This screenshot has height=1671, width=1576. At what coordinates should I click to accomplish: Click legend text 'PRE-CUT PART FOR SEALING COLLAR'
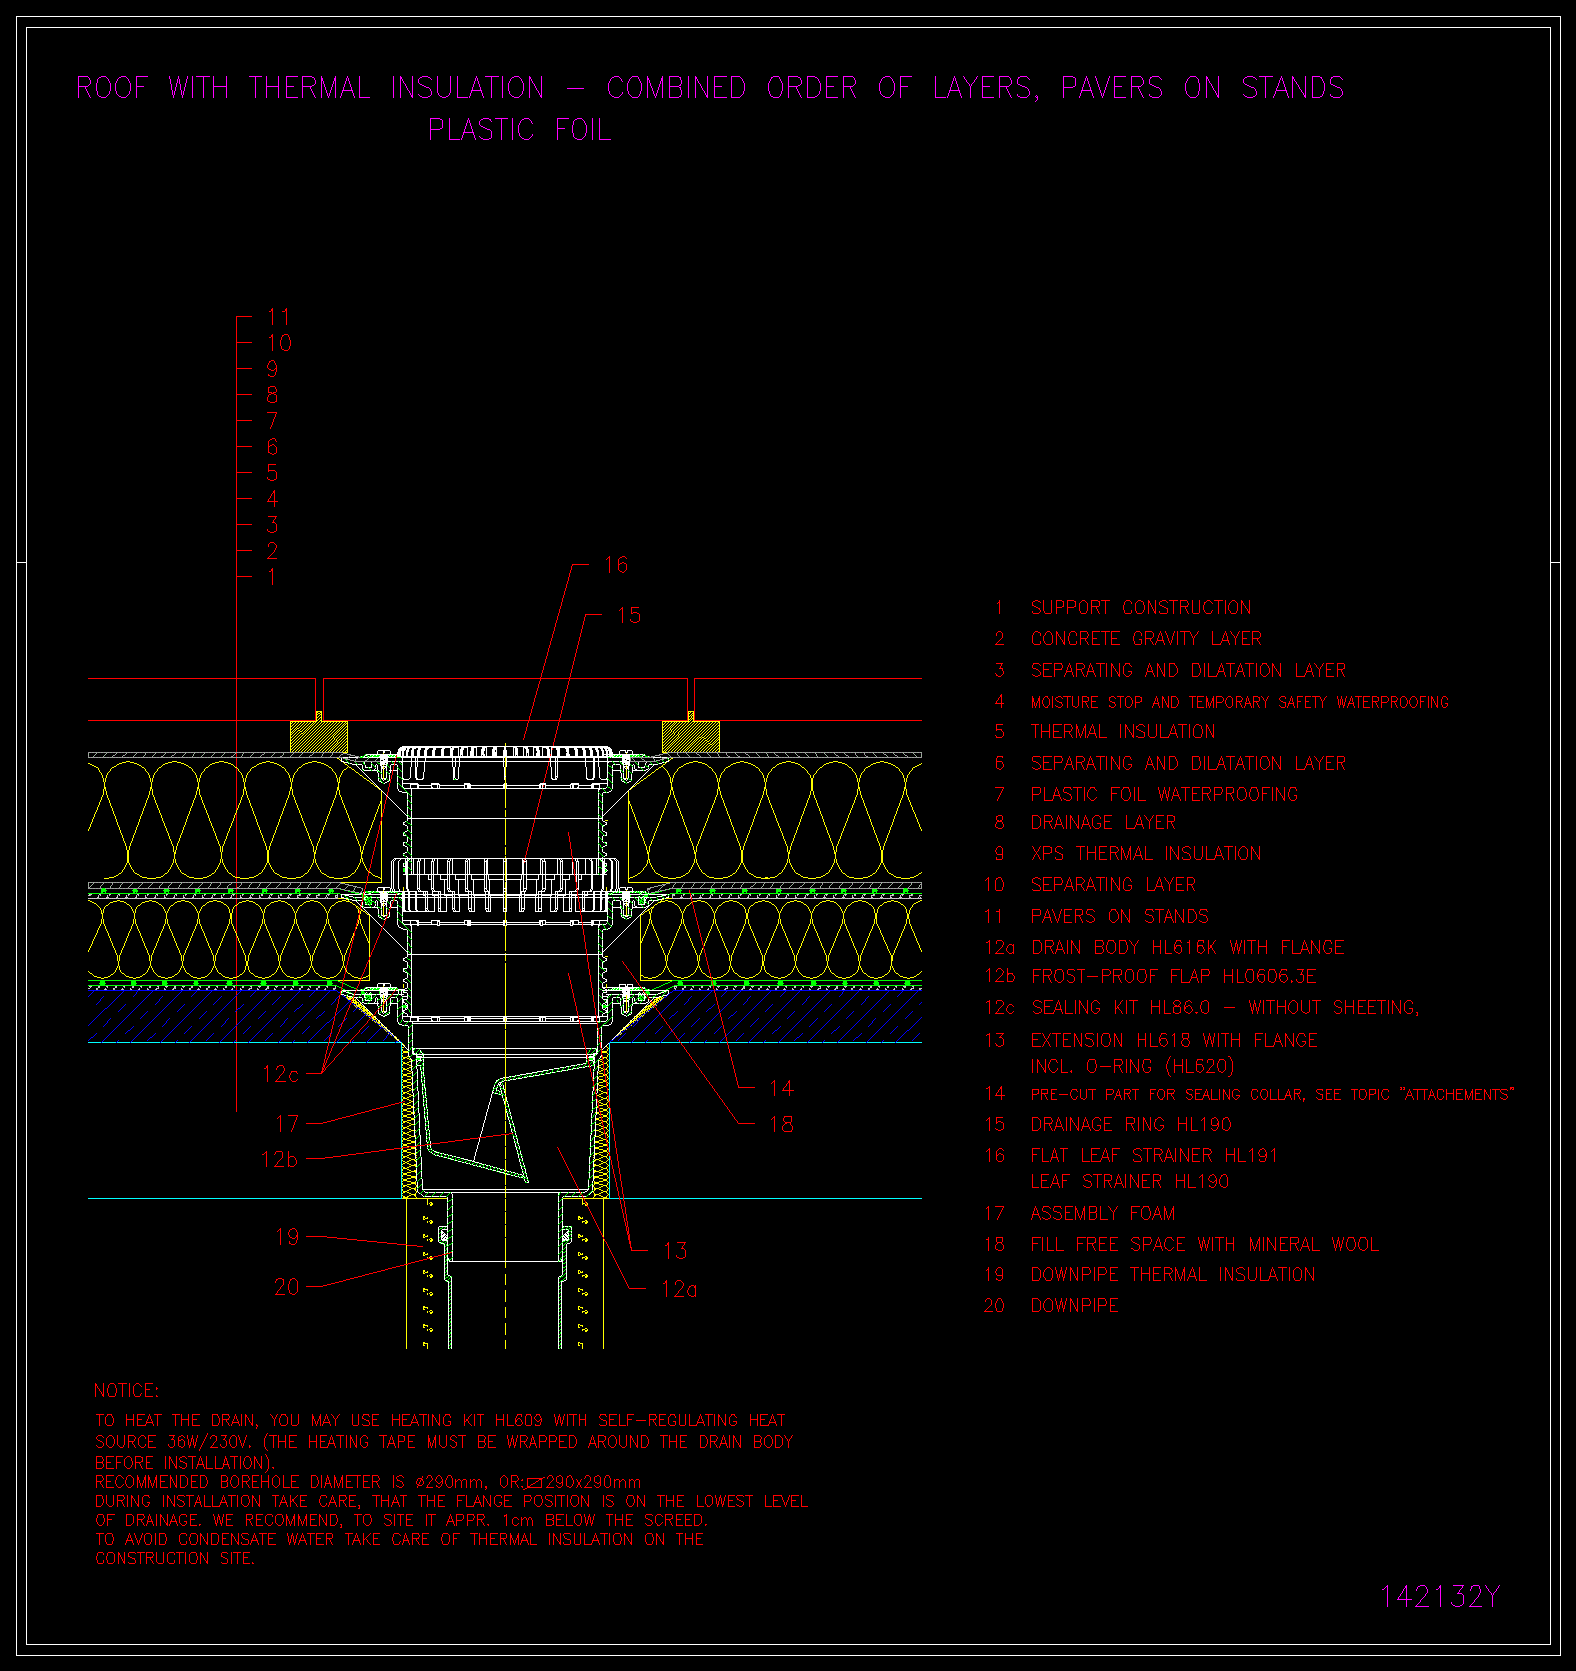click(1166, 1095)
